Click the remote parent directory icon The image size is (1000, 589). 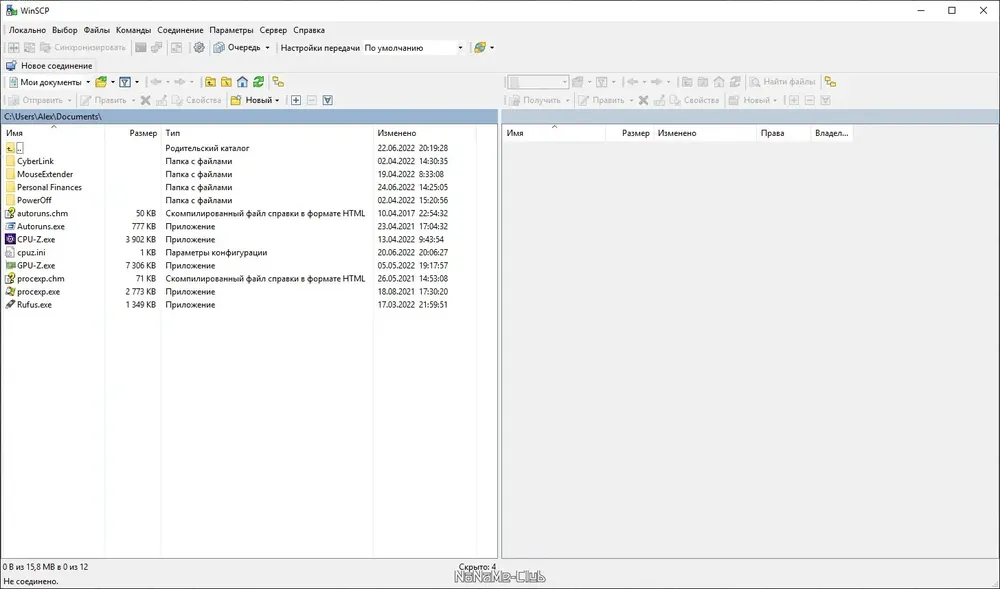click(x=687, y=82)
